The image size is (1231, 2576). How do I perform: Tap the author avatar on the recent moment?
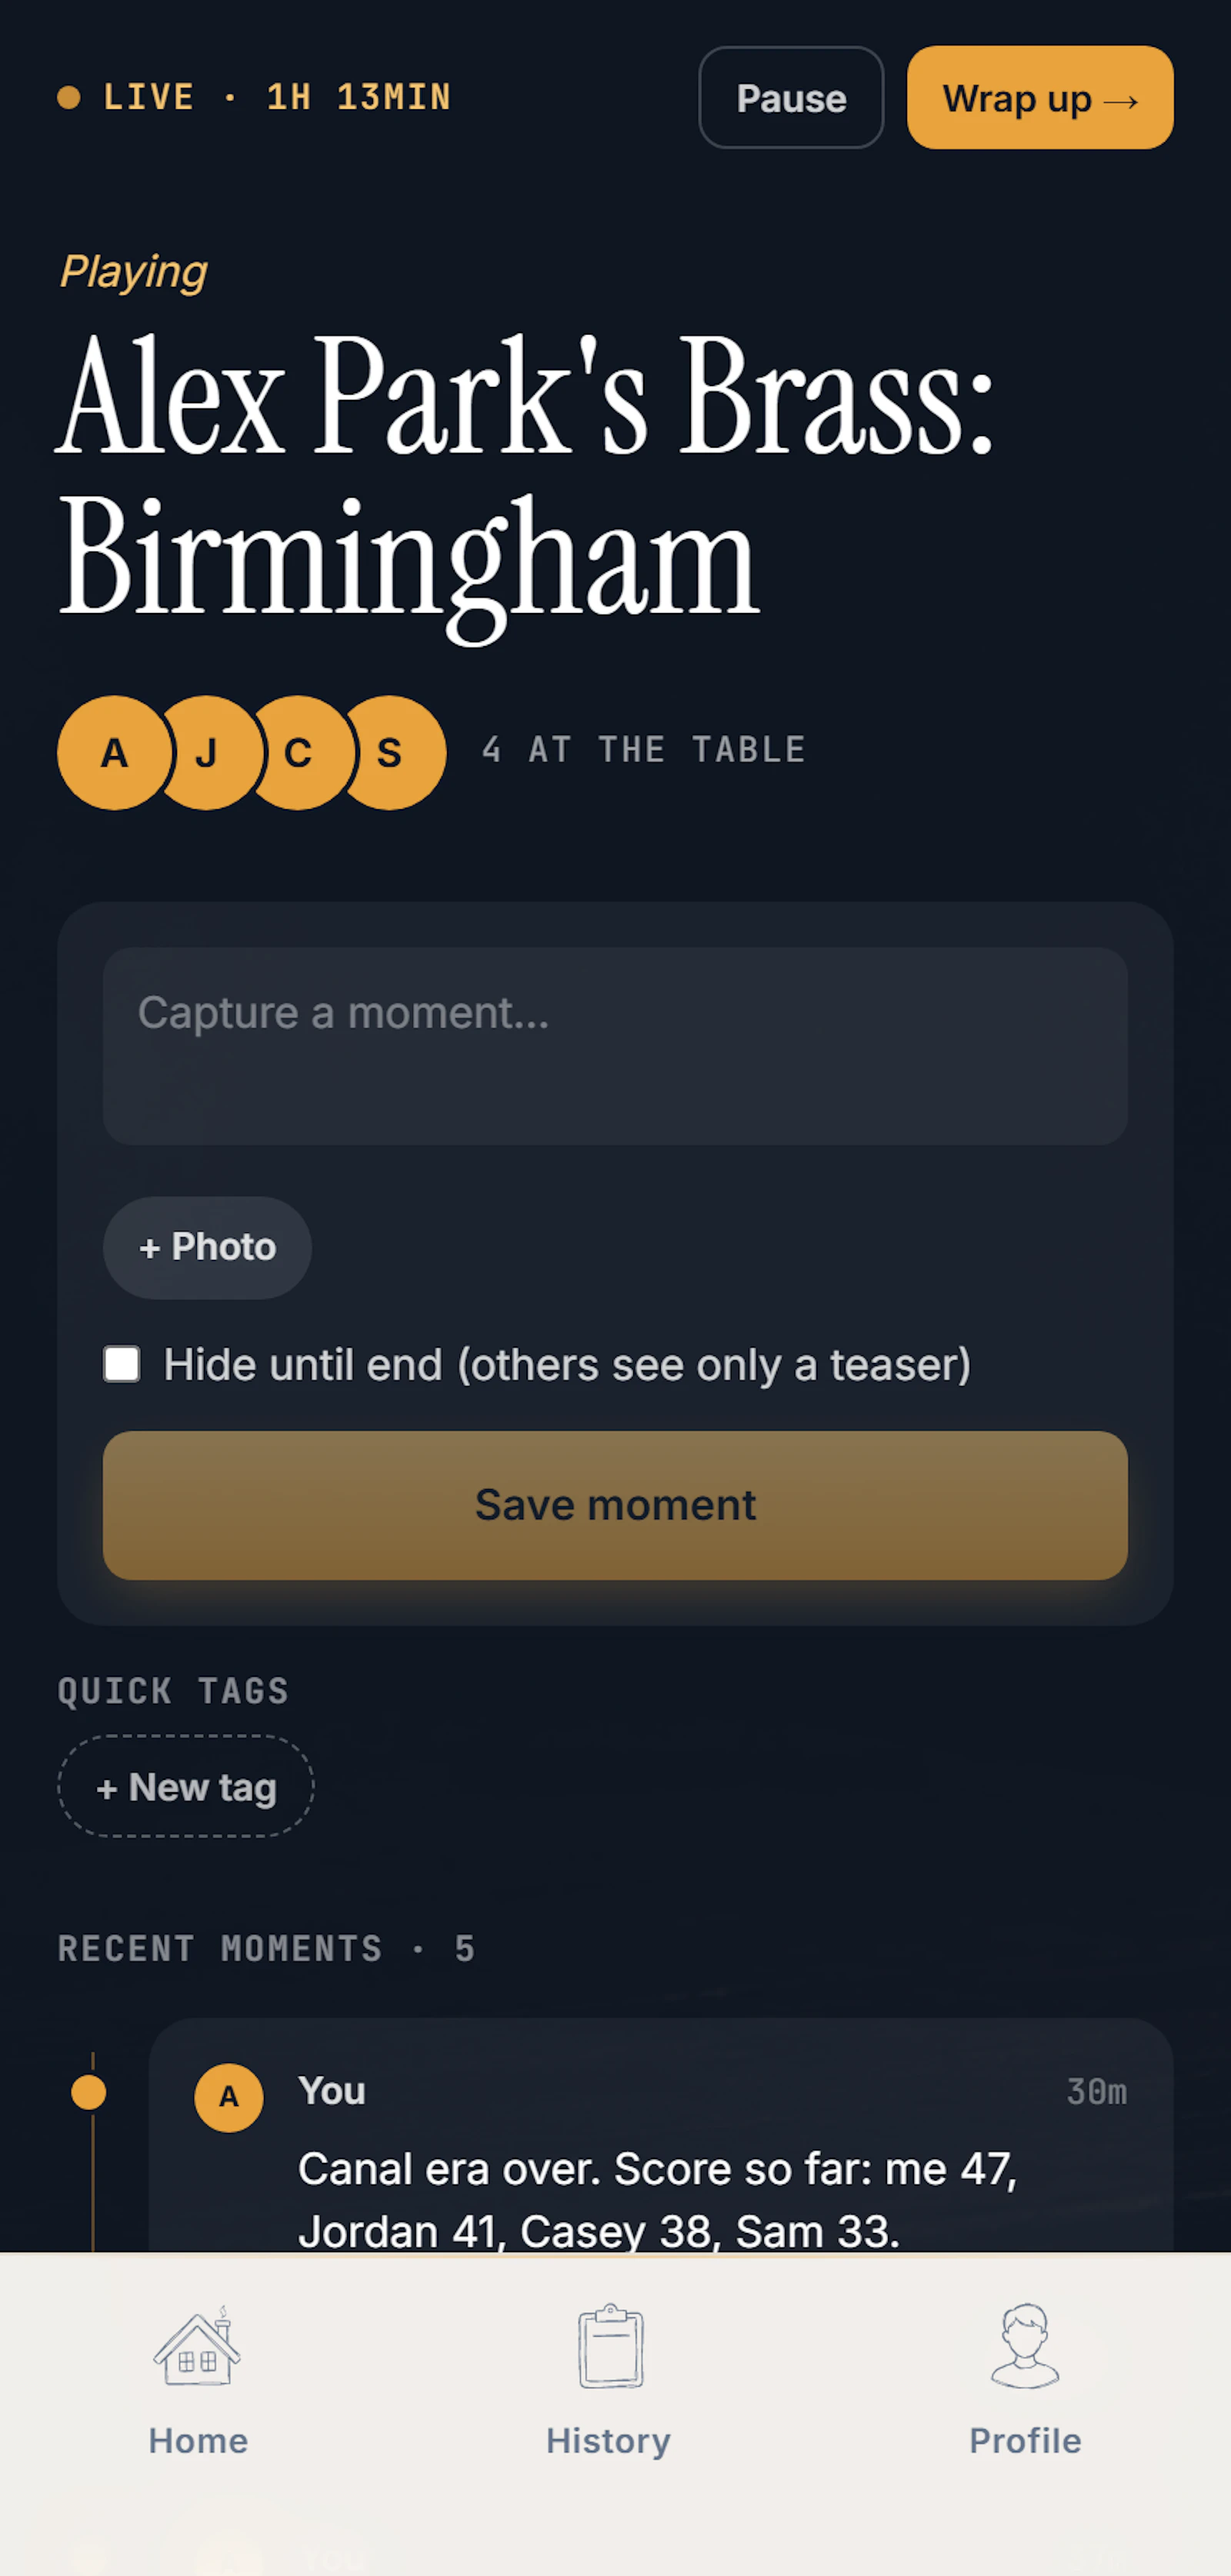(x=229, y=2097)
